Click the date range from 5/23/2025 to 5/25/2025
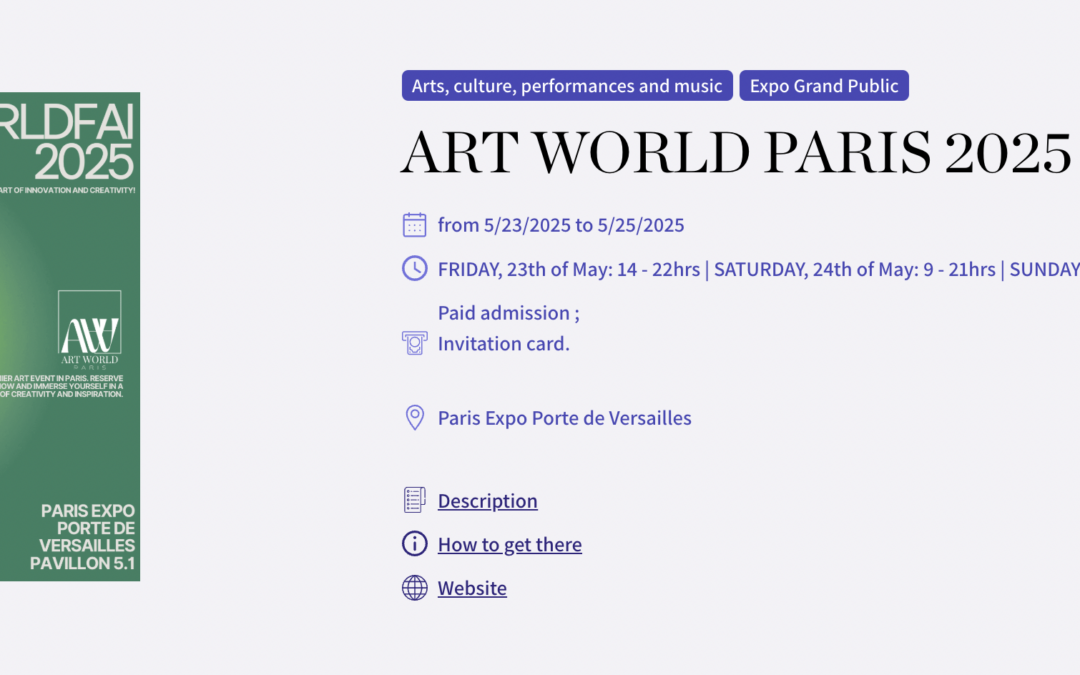 561,225
